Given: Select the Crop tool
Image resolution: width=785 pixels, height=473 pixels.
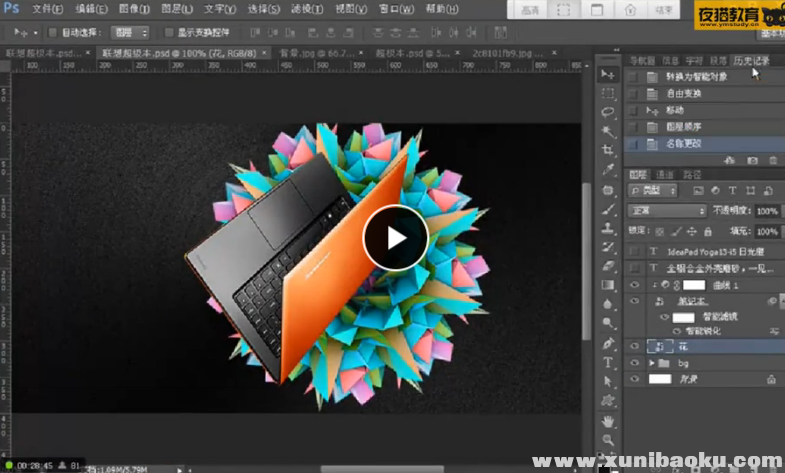Looking at the screenshot, I should click(x=608, y=150).
